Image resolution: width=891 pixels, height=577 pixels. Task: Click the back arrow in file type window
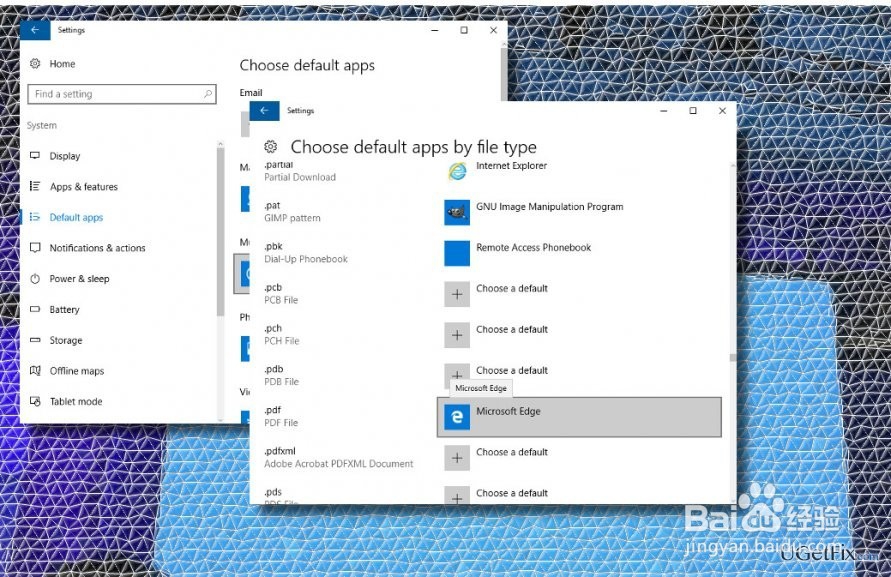[x=265, y=110]
